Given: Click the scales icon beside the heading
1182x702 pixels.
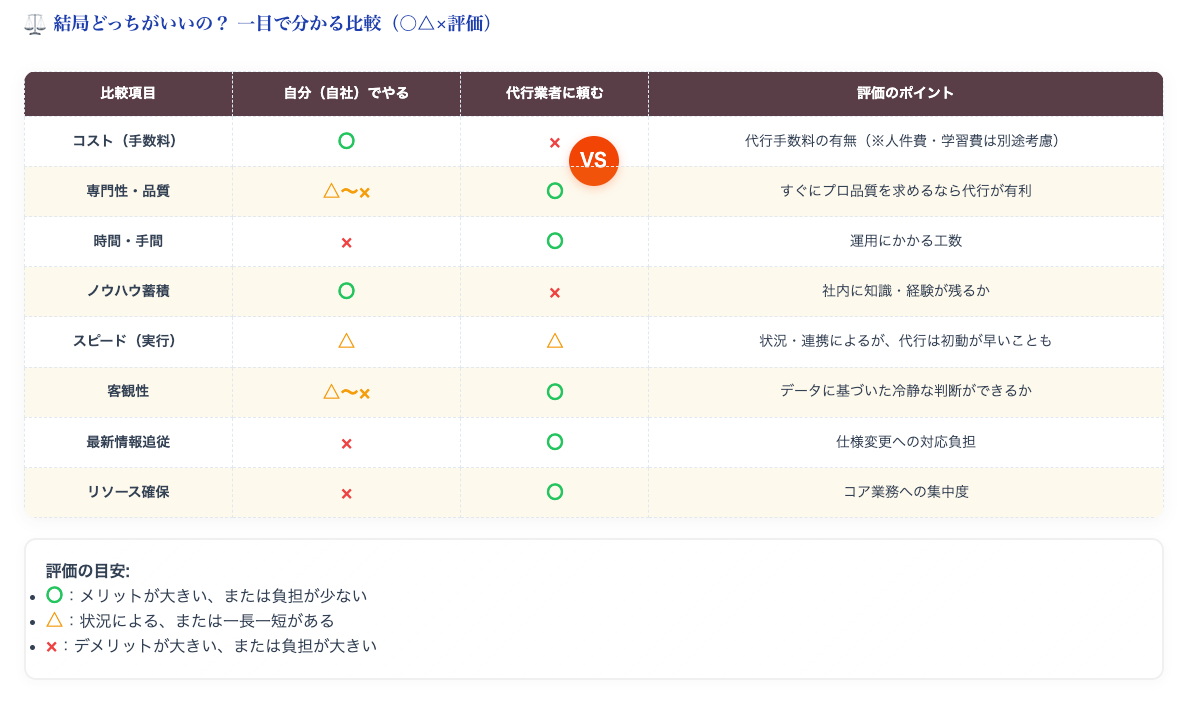Looking at the screenshot, I should (35, 24).
